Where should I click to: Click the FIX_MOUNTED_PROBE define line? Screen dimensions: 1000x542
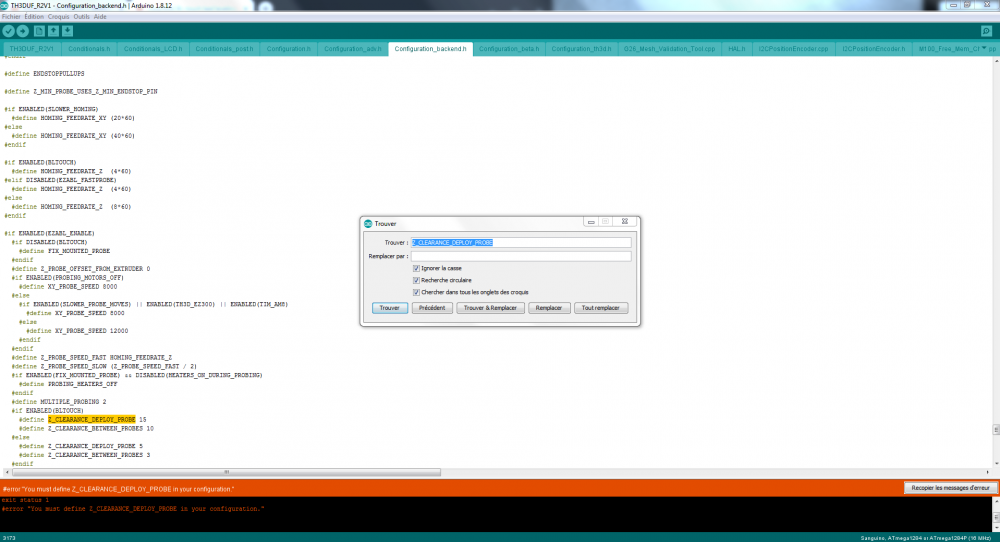pyautogui.click(x=64, y=251)
